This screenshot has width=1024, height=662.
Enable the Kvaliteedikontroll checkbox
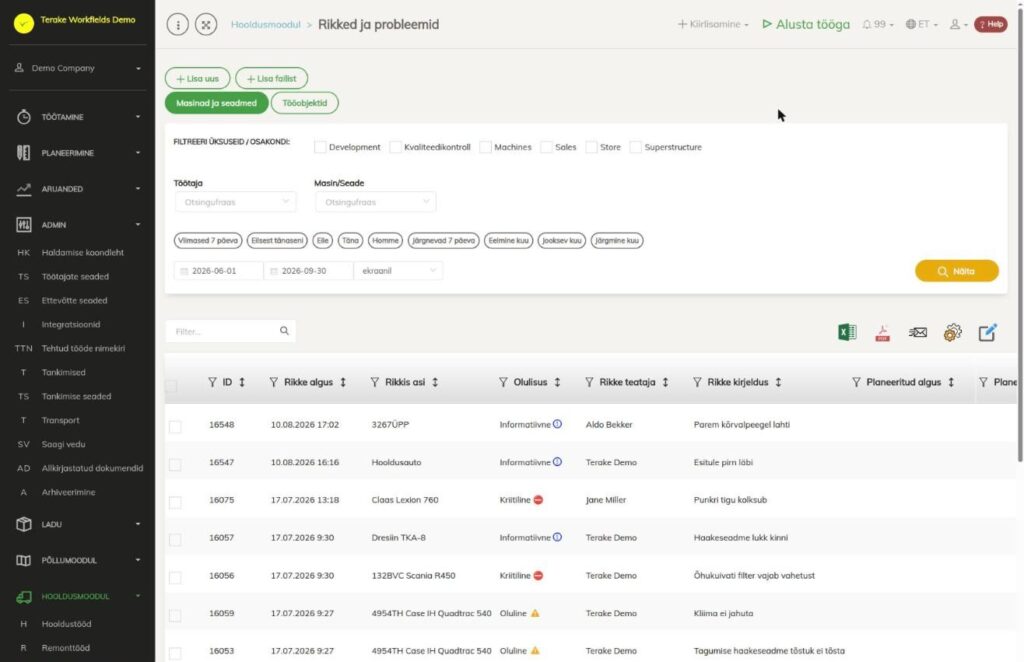pos(395,147)
